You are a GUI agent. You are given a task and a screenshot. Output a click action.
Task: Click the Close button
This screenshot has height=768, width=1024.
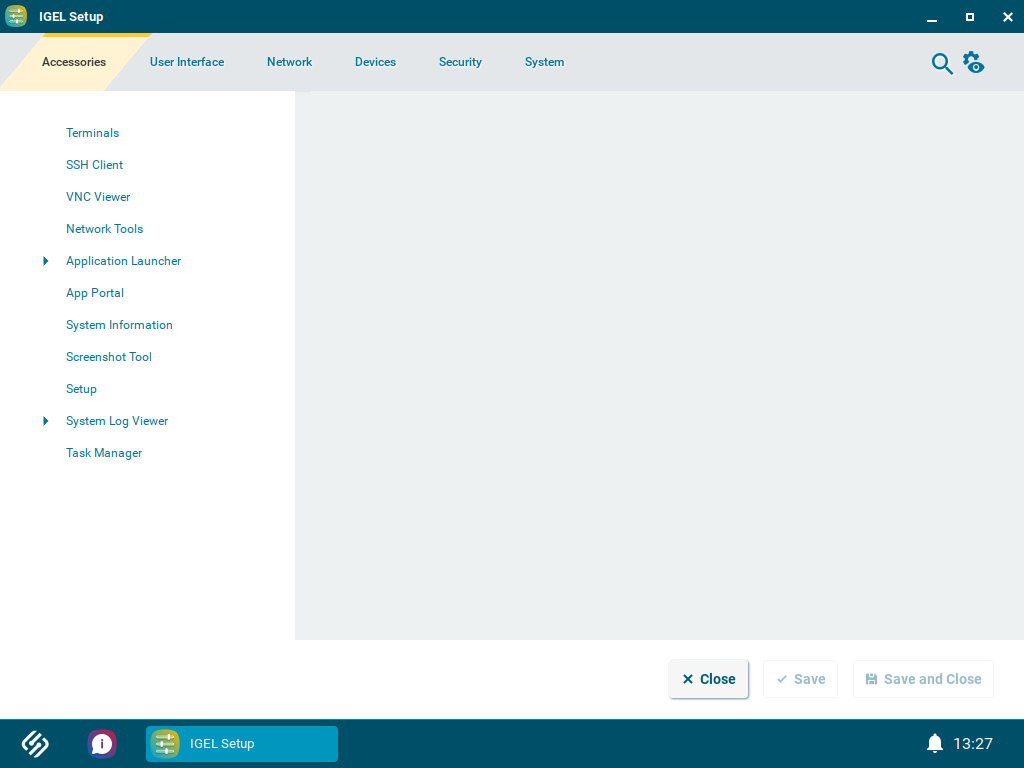tap(708, 679)
